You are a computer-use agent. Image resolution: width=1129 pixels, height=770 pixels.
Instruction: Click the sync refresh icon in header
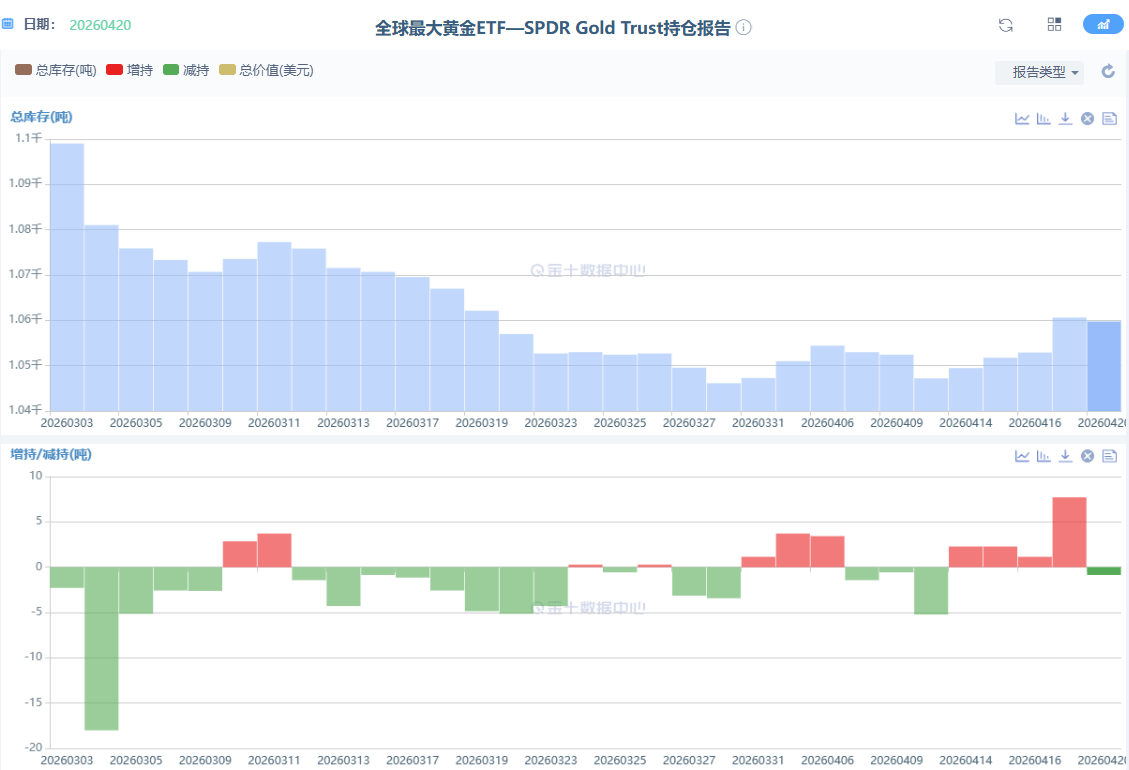tap(1006, 25)
